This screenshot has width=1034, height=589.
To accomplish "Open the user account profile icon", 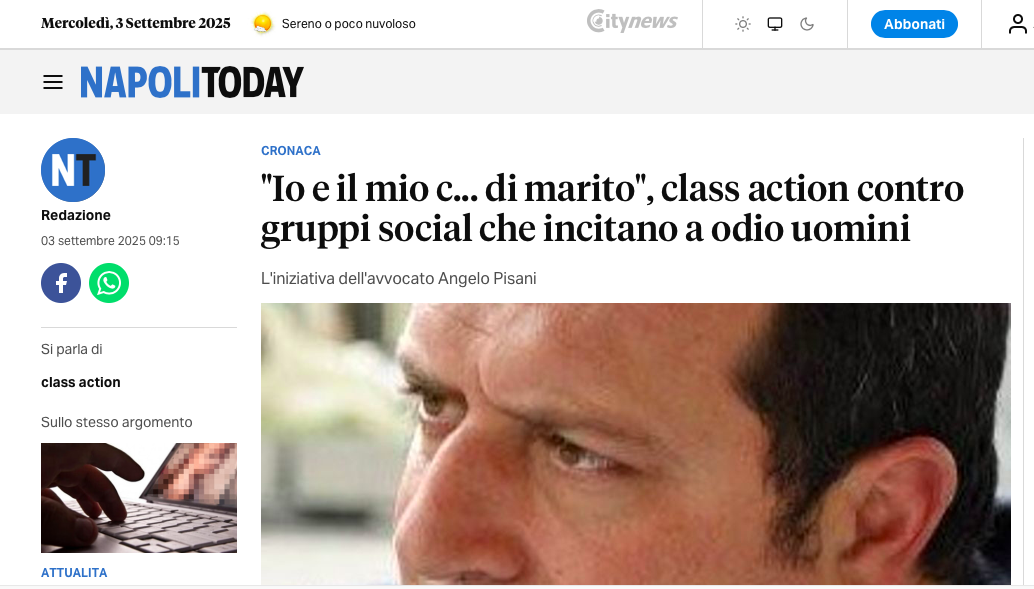I will click(x=1018, y=24).
